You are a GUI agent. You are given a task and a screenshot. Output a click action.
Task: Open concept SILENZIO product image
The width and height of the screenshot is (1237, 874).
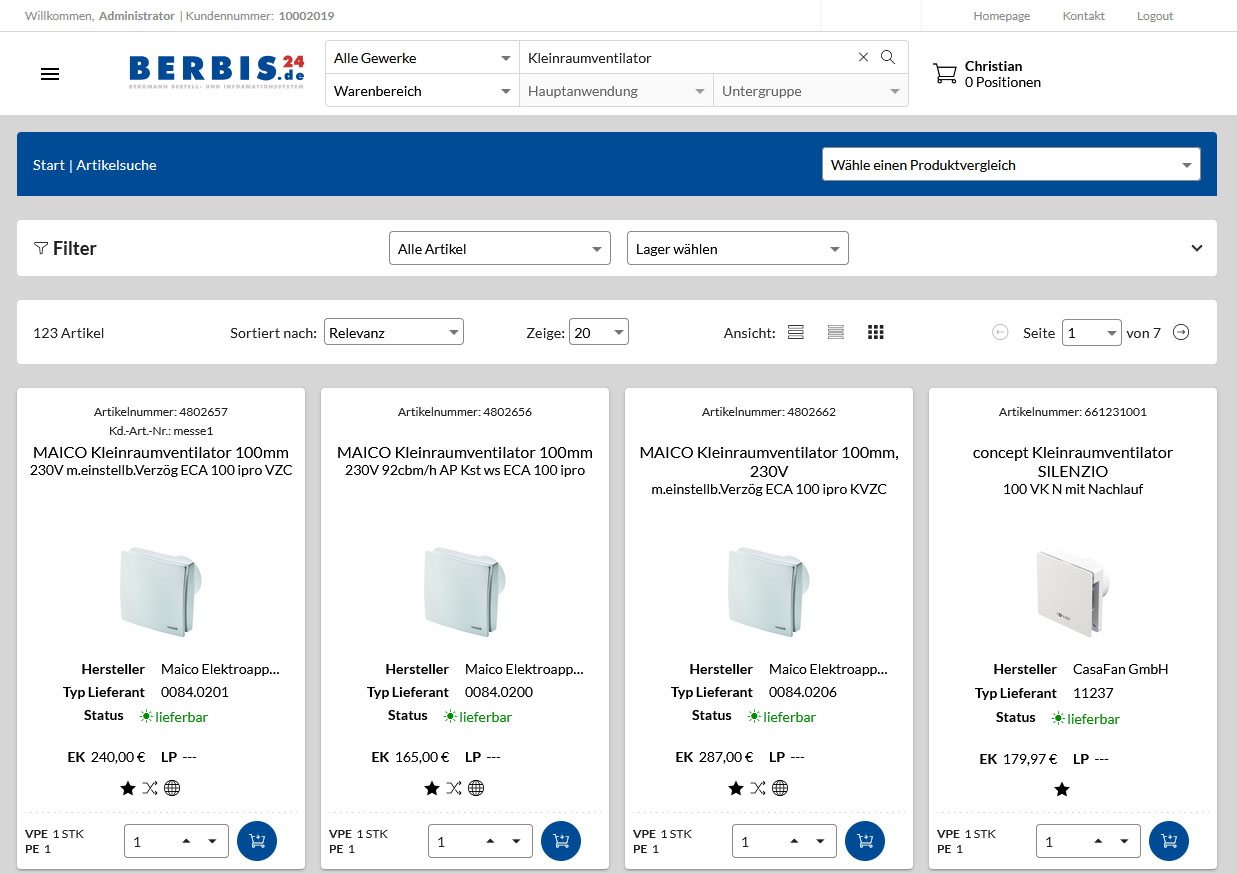pos(1073,593)
